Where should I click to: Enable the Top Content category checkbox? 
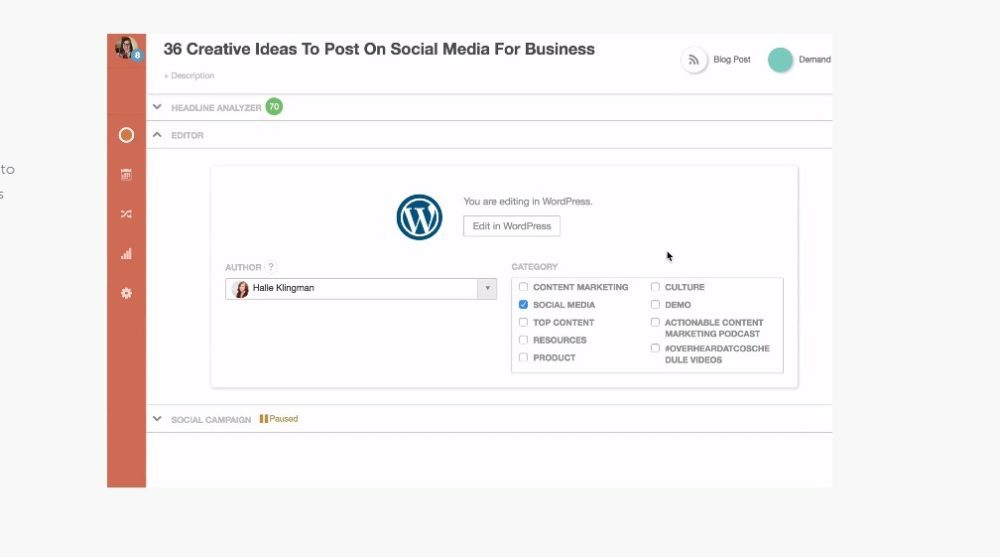pyautogui.click(x=523, y=322)
